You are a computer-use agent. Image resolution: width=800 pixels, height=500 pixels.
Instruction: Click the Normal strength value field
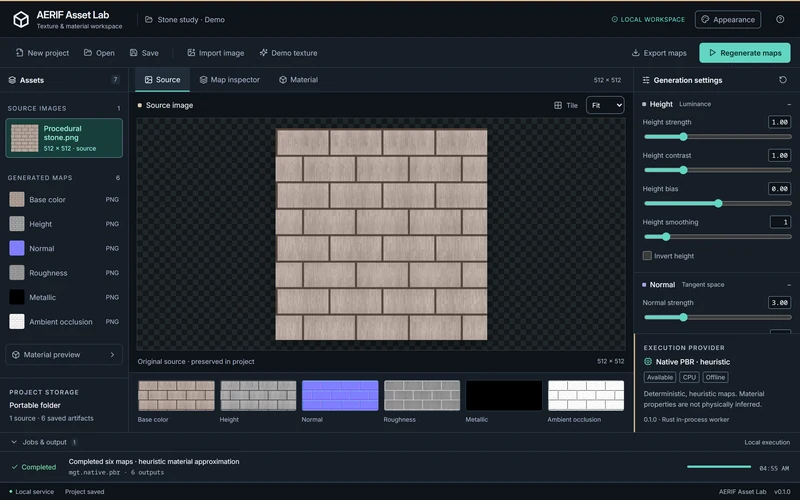click(x=779, y=303)
